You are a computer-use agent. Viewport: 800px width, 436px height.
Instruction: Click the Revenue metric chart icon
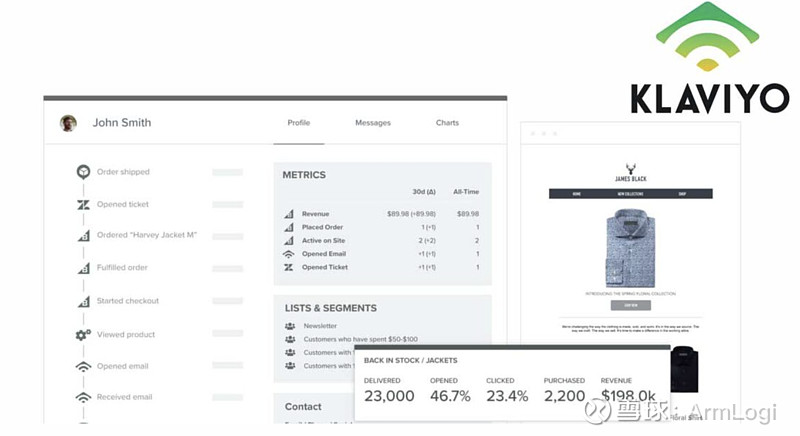(x=289, y=214)
